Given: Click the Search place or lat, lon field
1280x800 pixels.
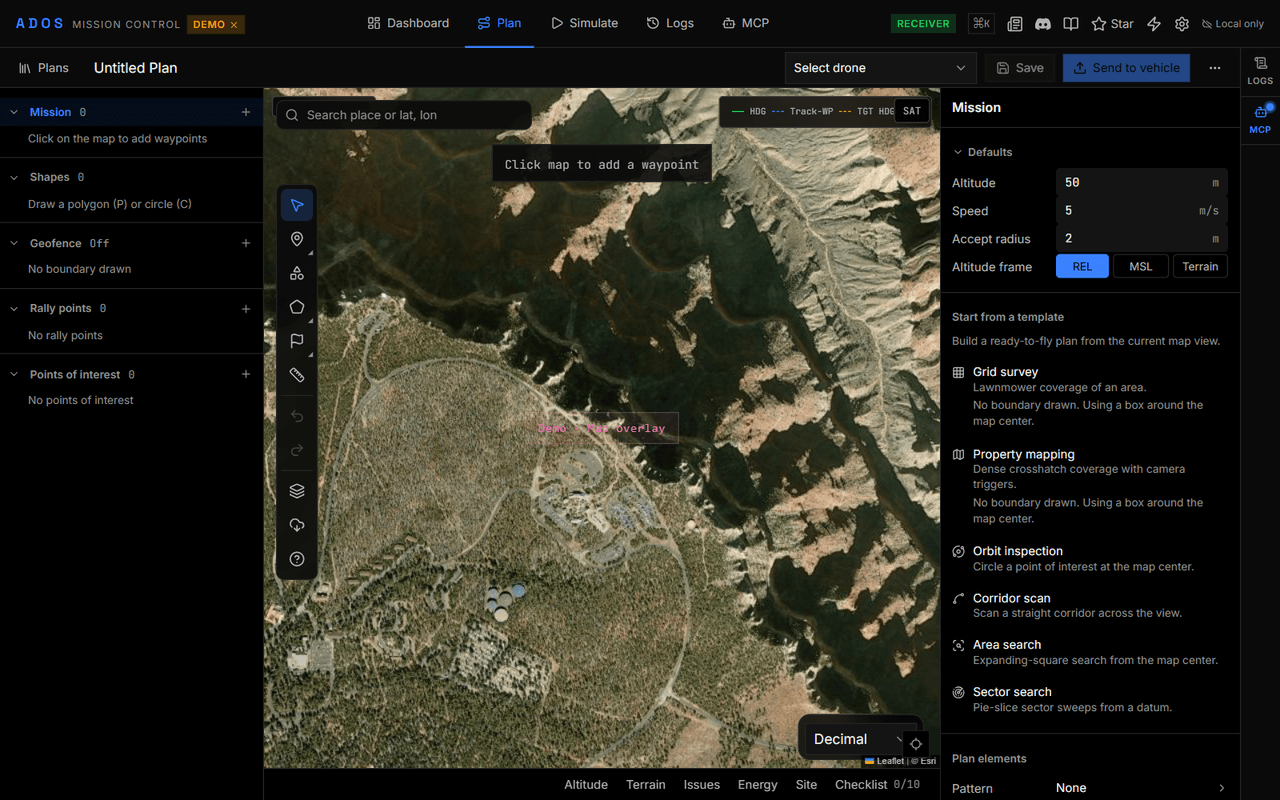Looking at the screenshot, I should (404, 115).
